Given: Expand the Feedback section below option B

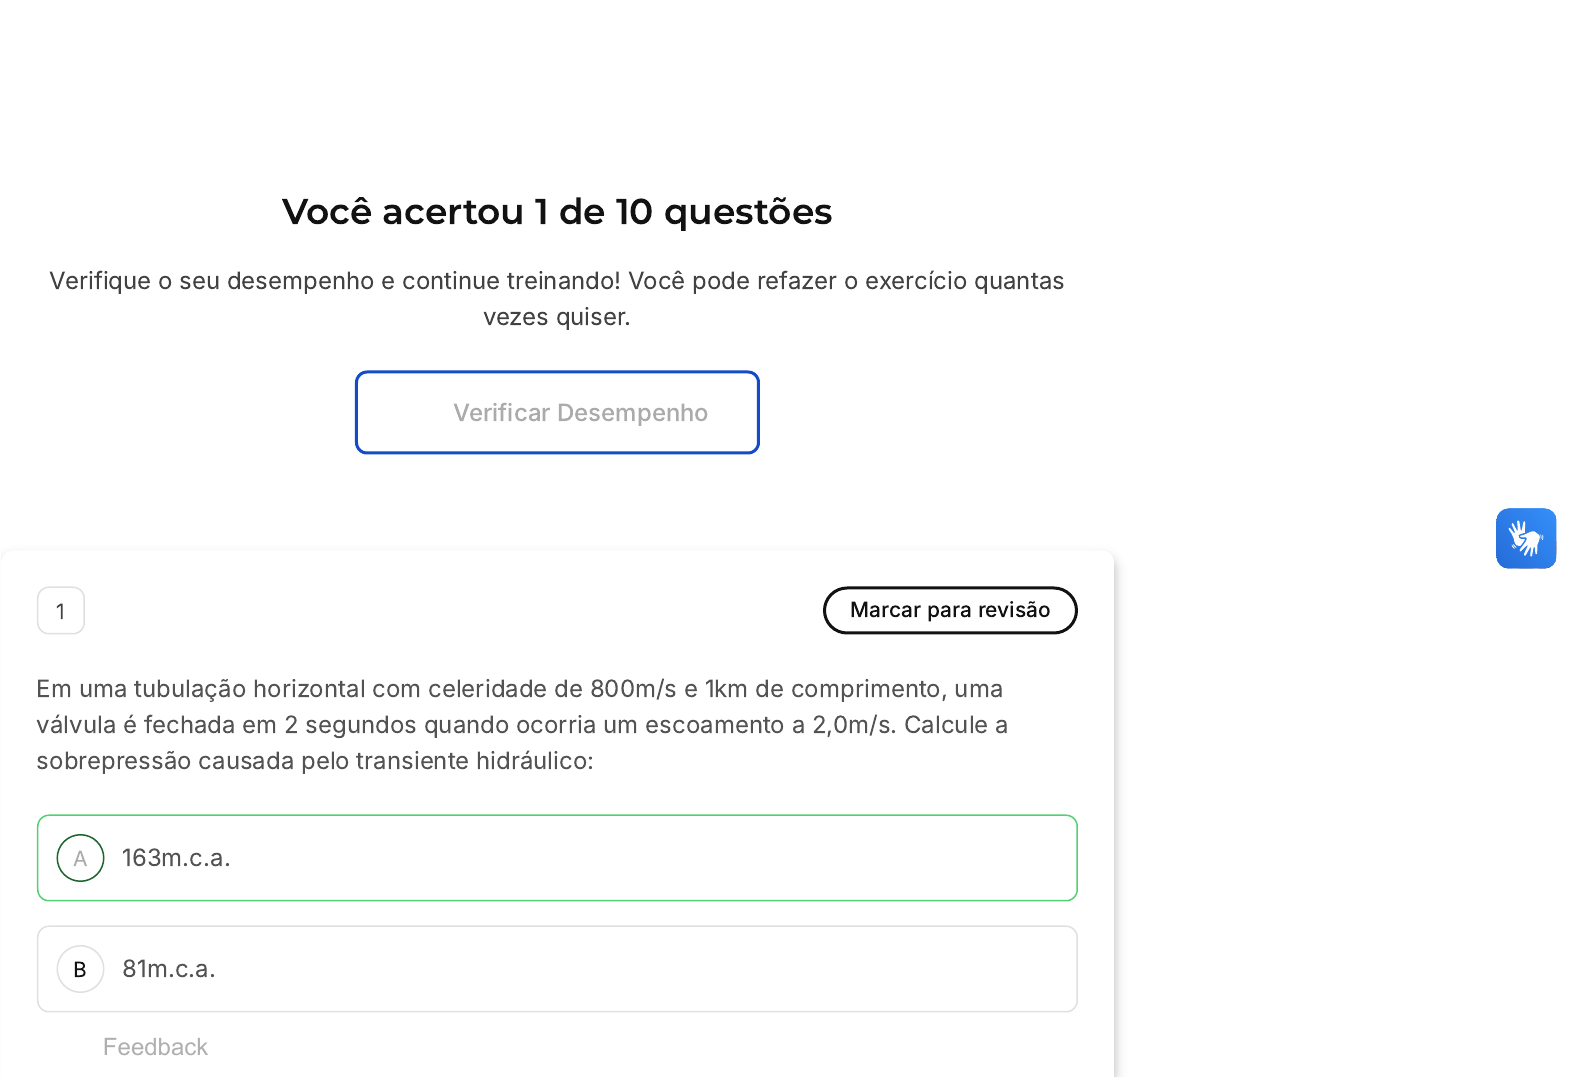Looking at the screenshot, I should [155, 1047].
